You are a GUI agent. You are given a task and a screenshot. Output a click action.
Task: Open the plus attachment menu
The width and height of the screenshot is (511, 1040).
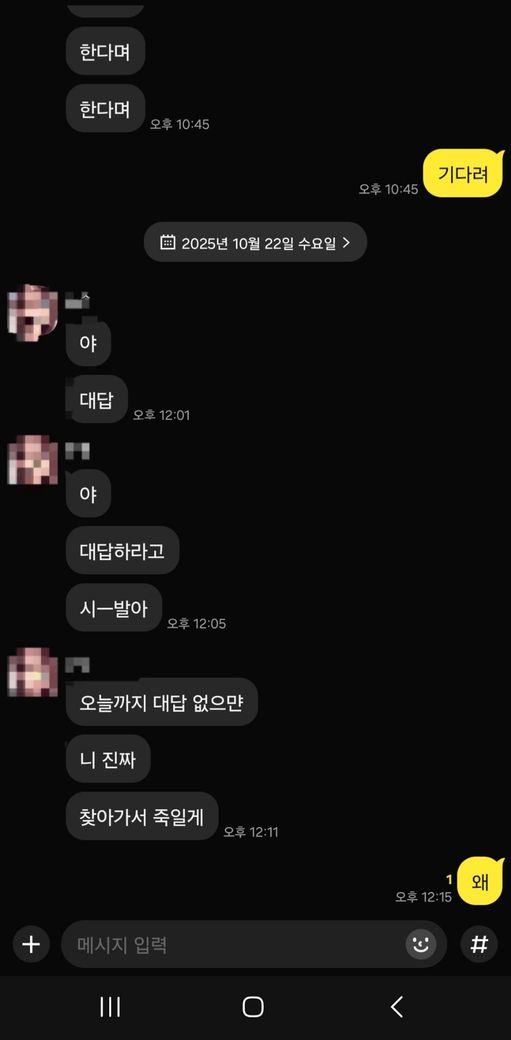click(x=31, y=944)
